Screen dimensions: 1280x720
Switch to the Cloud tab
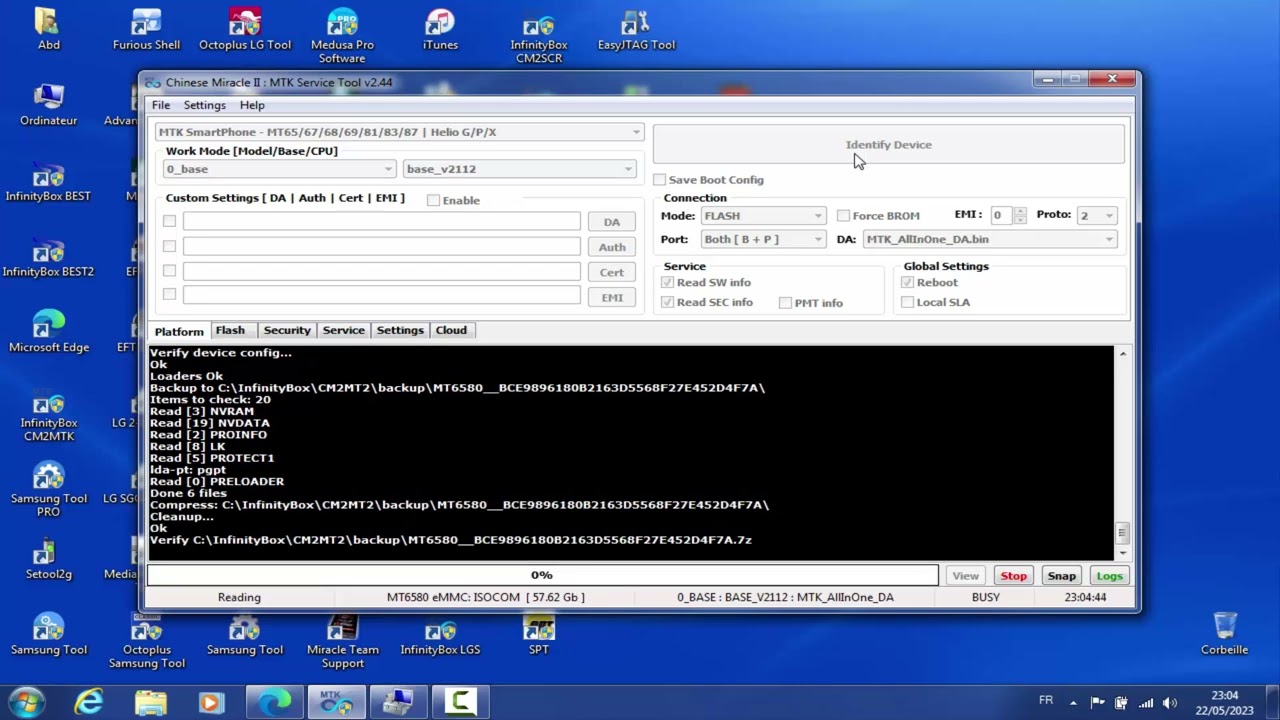coord(451,330)
